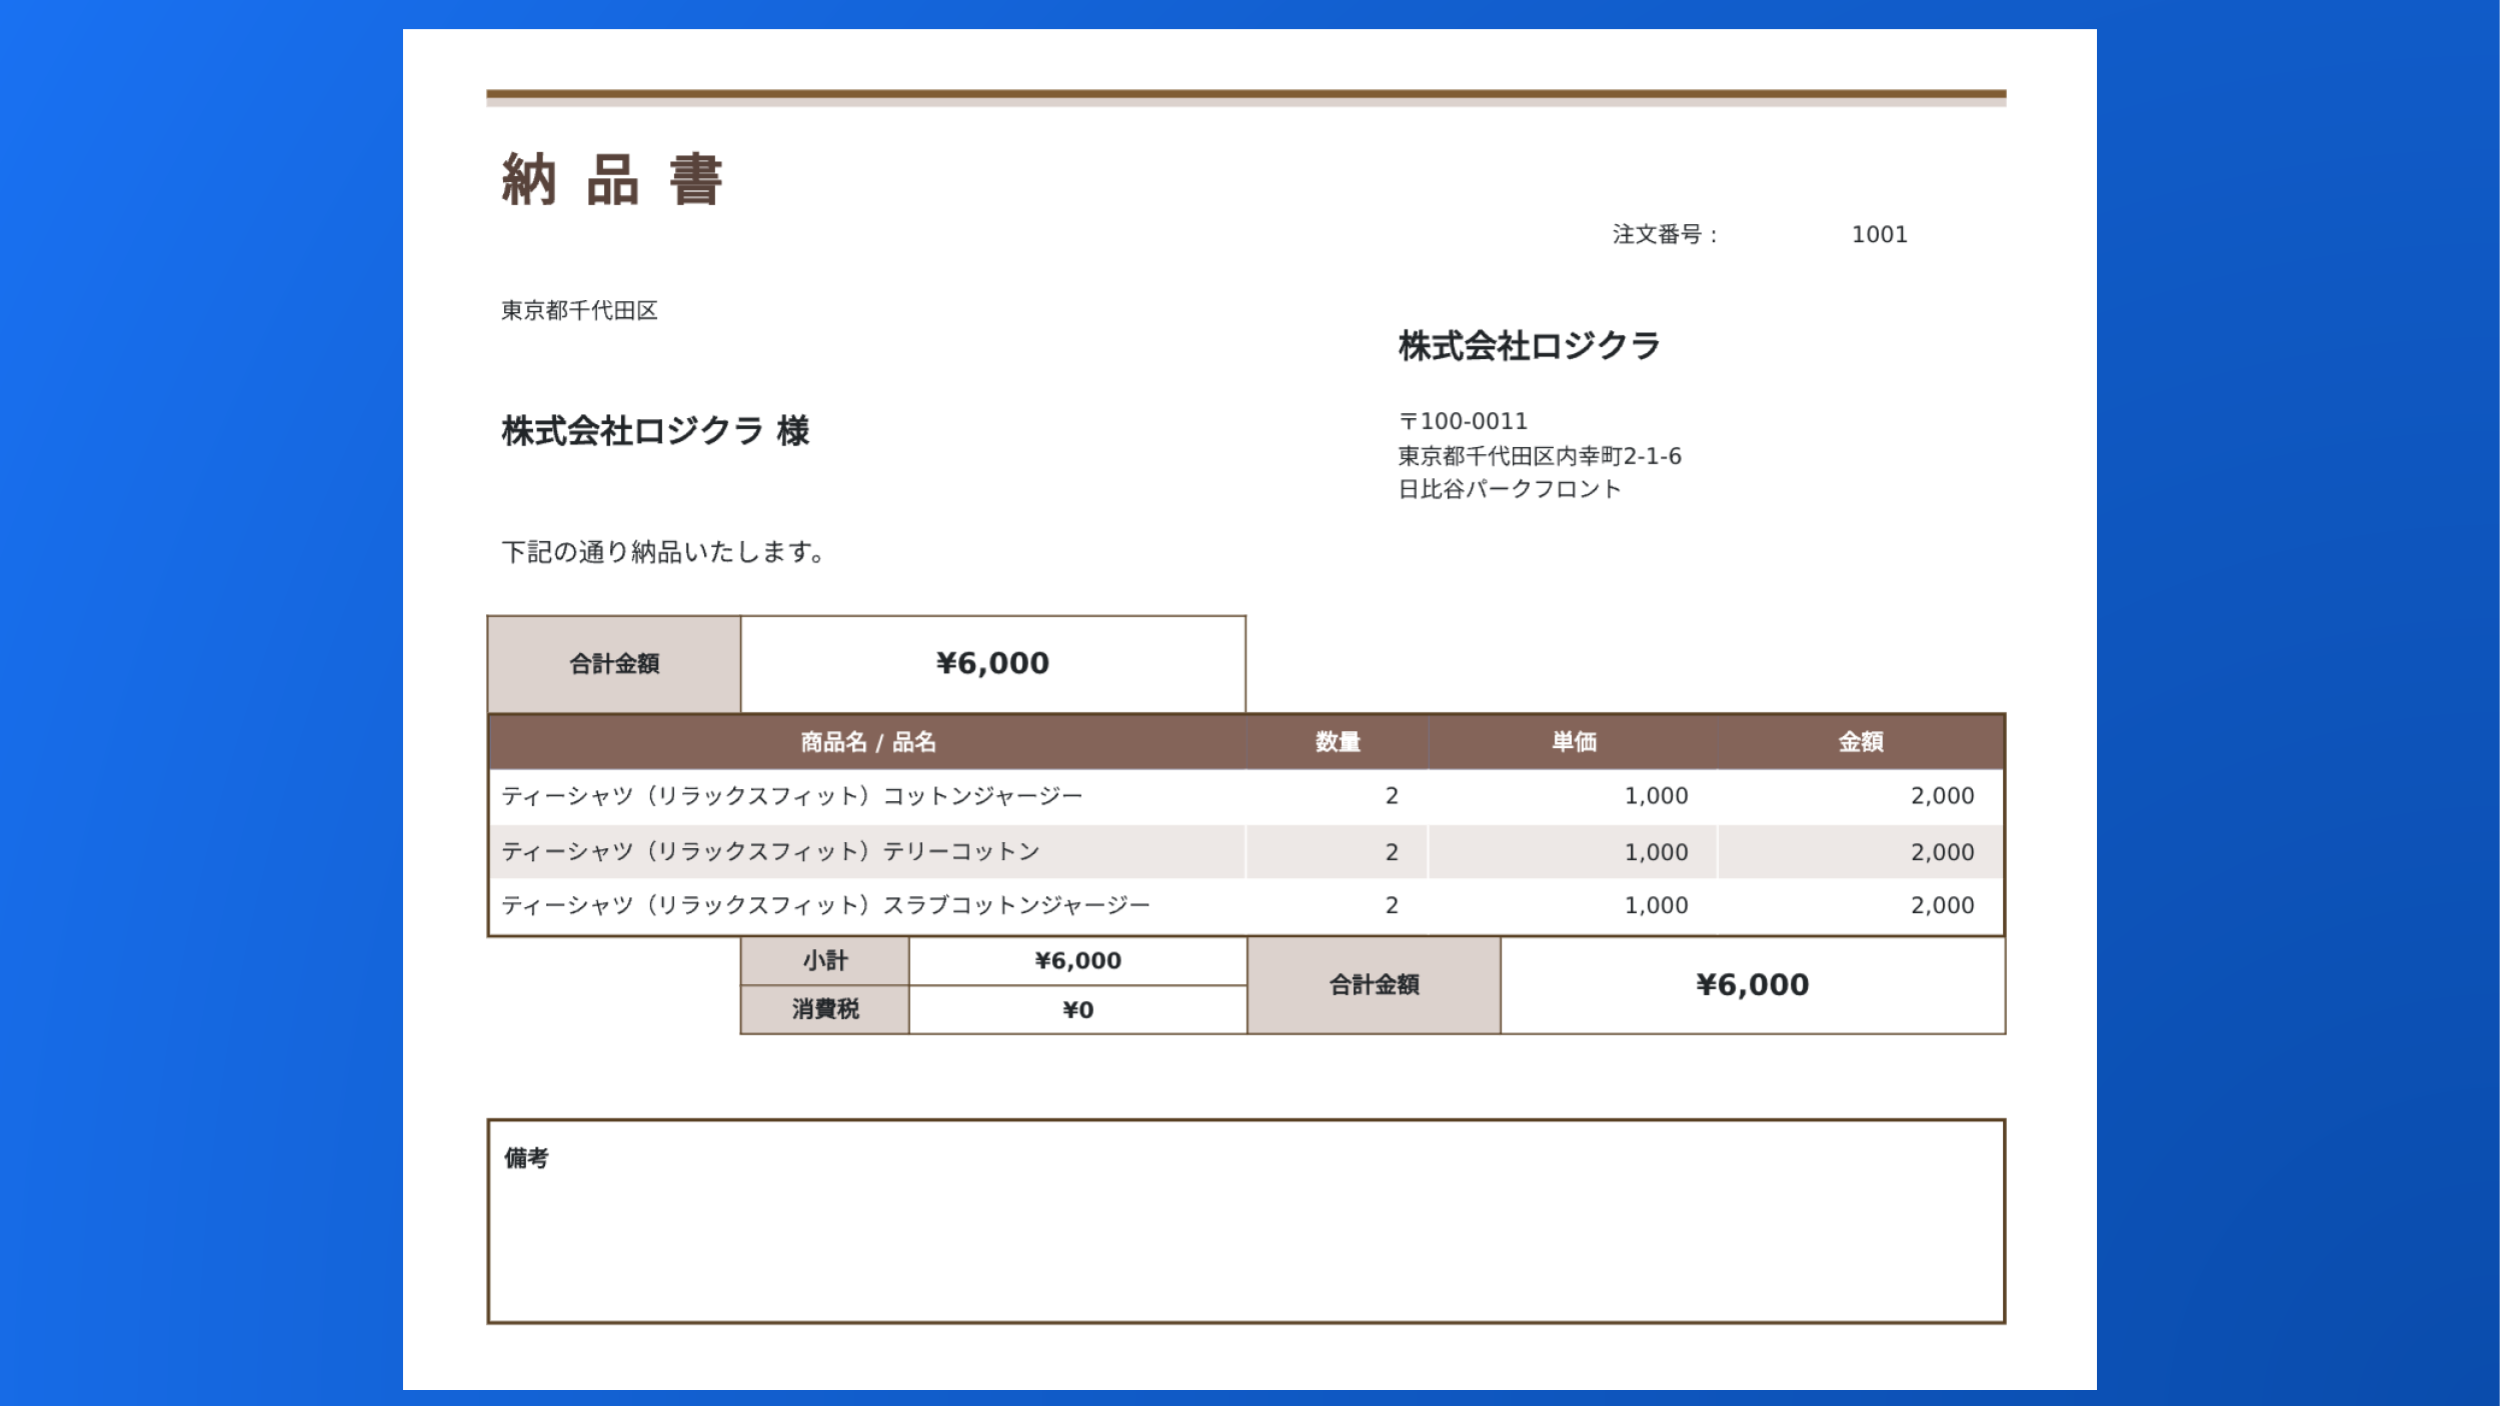The image size is (2500, 1406).
Task: Click the top ¥6,000 total amount cell
Action: tap(993, 664)
